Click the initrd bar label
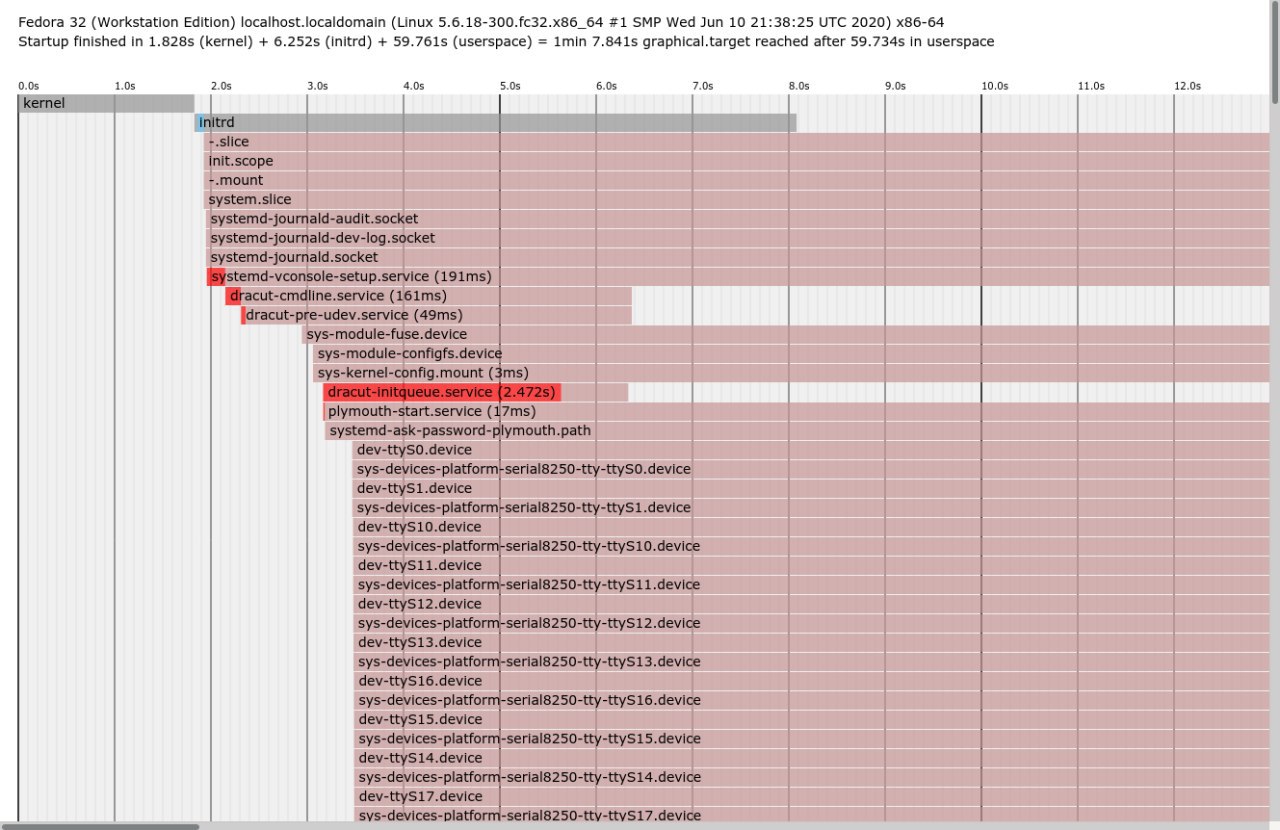Viewport: 1280px width, 830px height. pyautogui.click(x=216, y=122)
